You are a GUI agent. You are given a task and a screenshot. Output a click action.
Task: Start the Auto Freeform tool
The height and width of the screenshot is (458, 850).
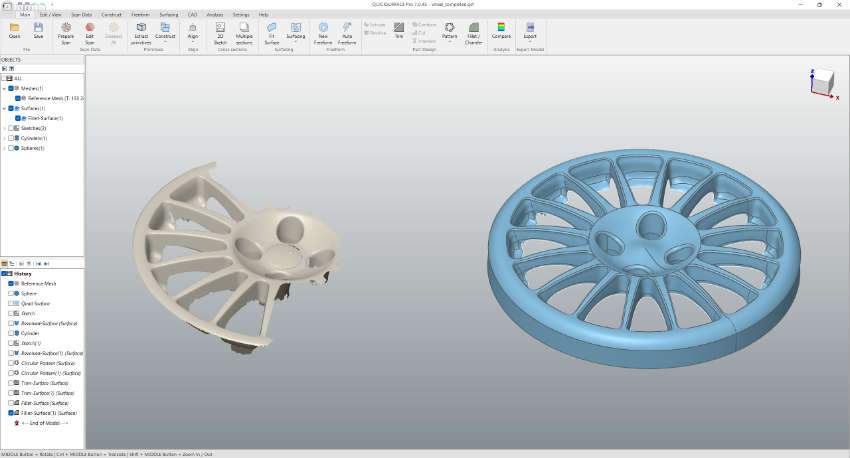pos(347,34)
